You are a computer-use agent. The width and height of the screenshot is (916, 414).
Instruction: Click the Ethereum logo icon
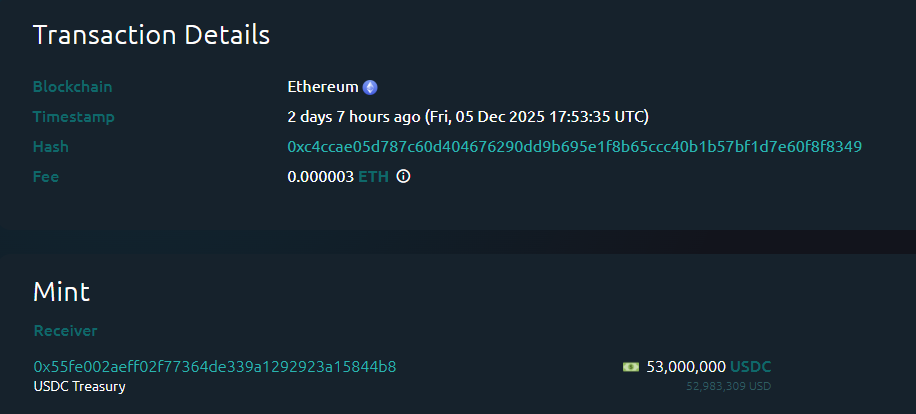[370, 87]
